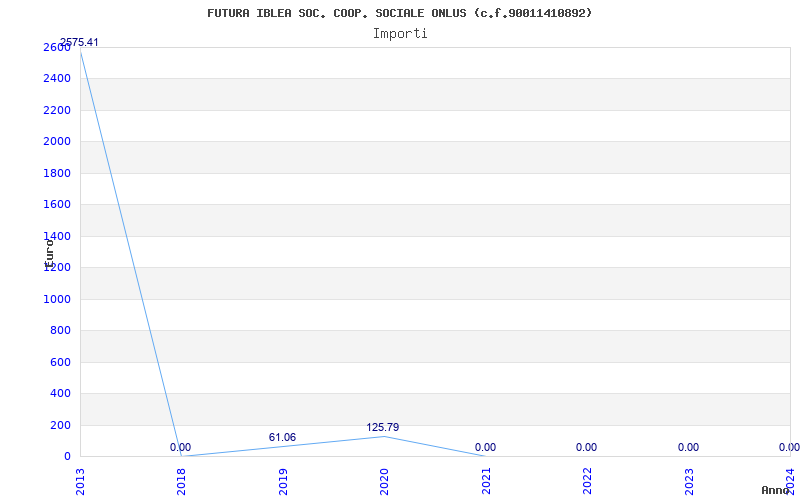Click the 1800 y-axis tick label
This screenshot has height=500, width=800.
click(57, 173)
